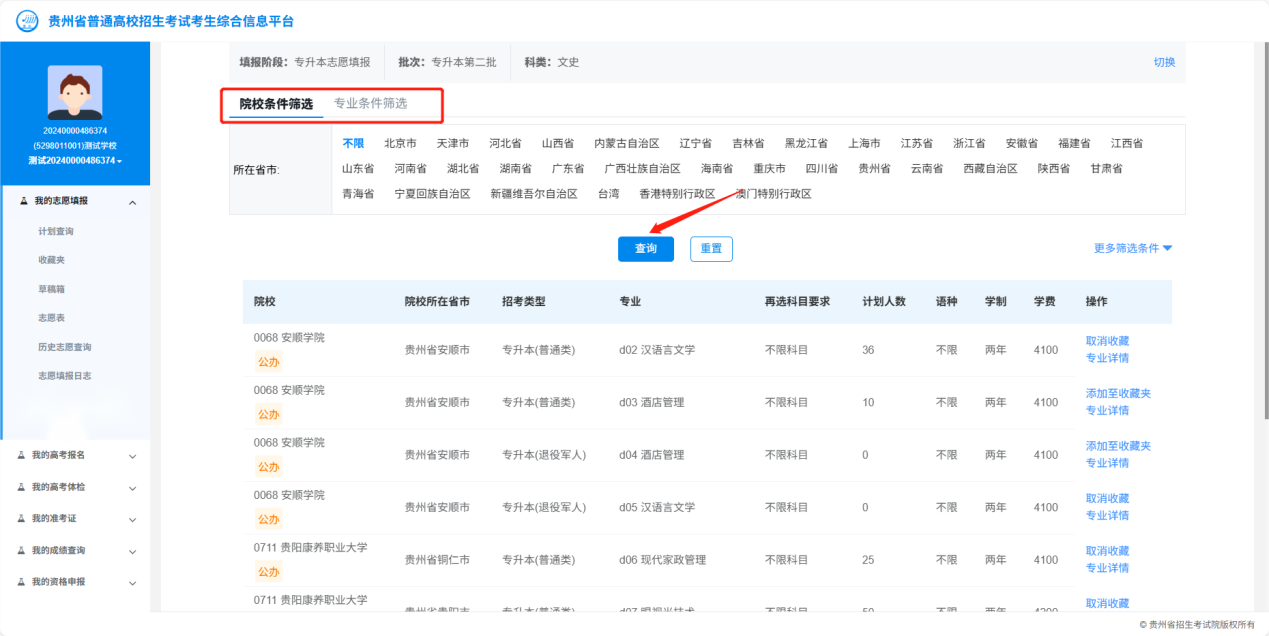Click the icon beside 我的资格申报
The image size is (1269, 636).
click(x=23, y=582)
